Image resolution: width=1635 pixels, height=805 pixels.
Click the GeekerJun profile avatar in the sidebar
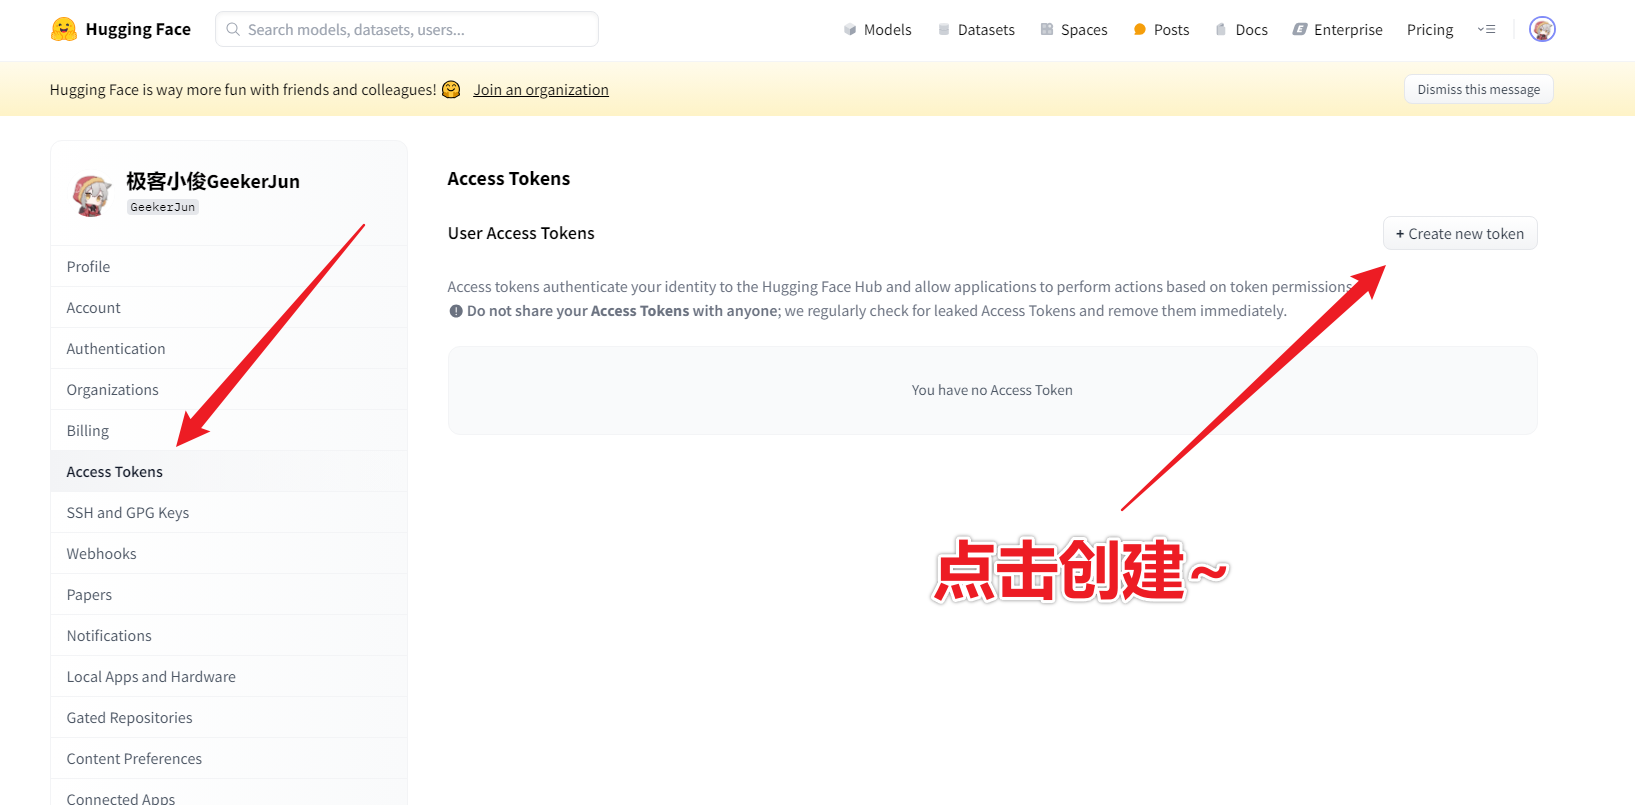click(92, 195)
